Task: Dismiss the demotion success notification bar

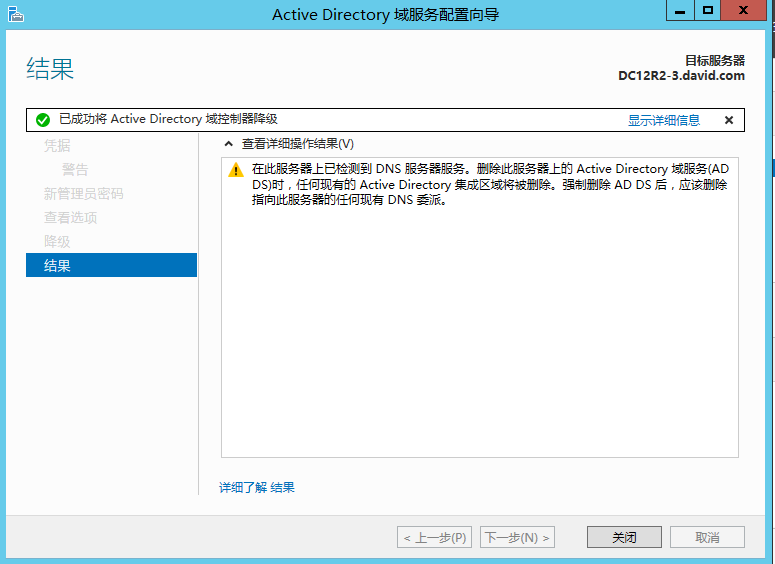Action: (729, 120)
